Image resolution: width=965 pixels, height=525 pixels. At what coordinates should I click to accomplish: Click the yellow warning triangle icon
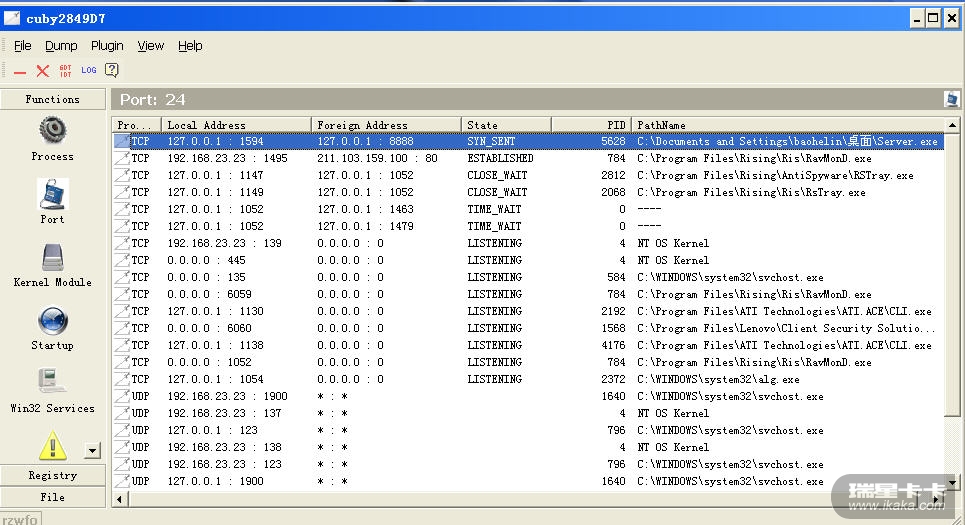(x=52, y=446)
